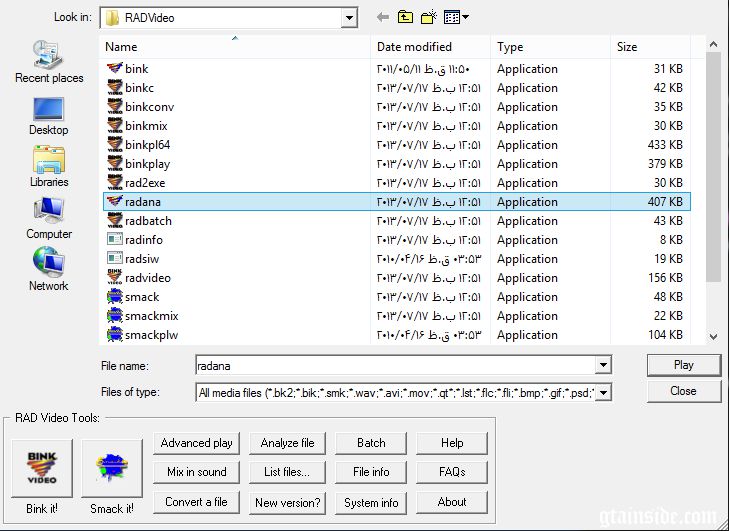
Task: Select the binkconv file in list
Action: tap(149, 107)
